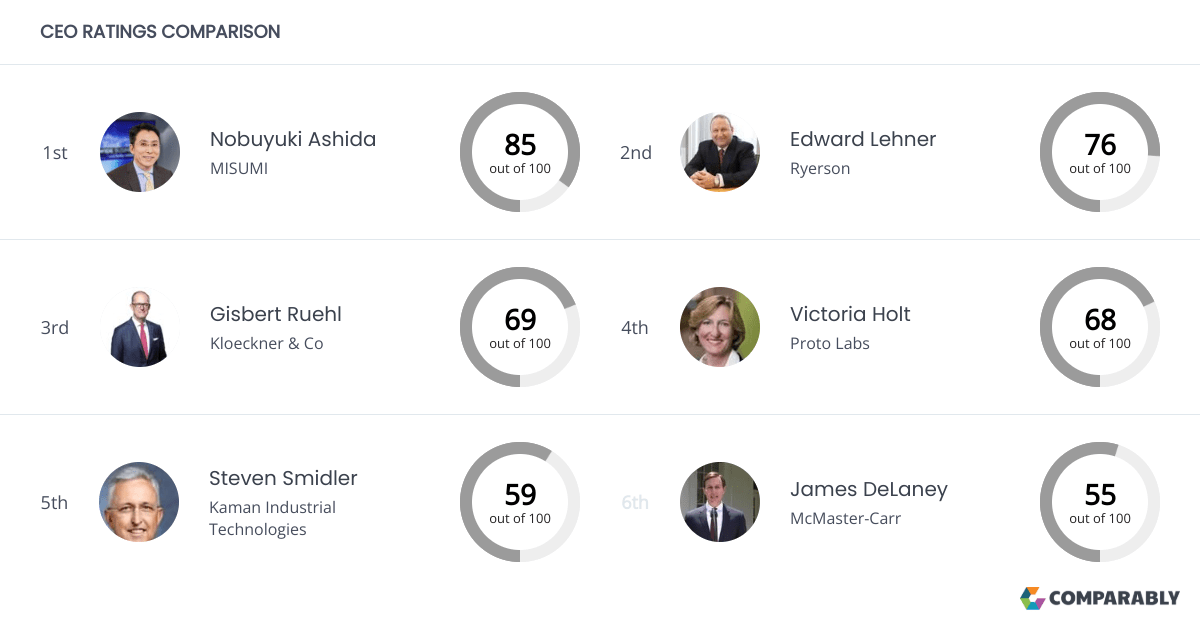Click Steven Smidler's profile photo

point(139,502)
